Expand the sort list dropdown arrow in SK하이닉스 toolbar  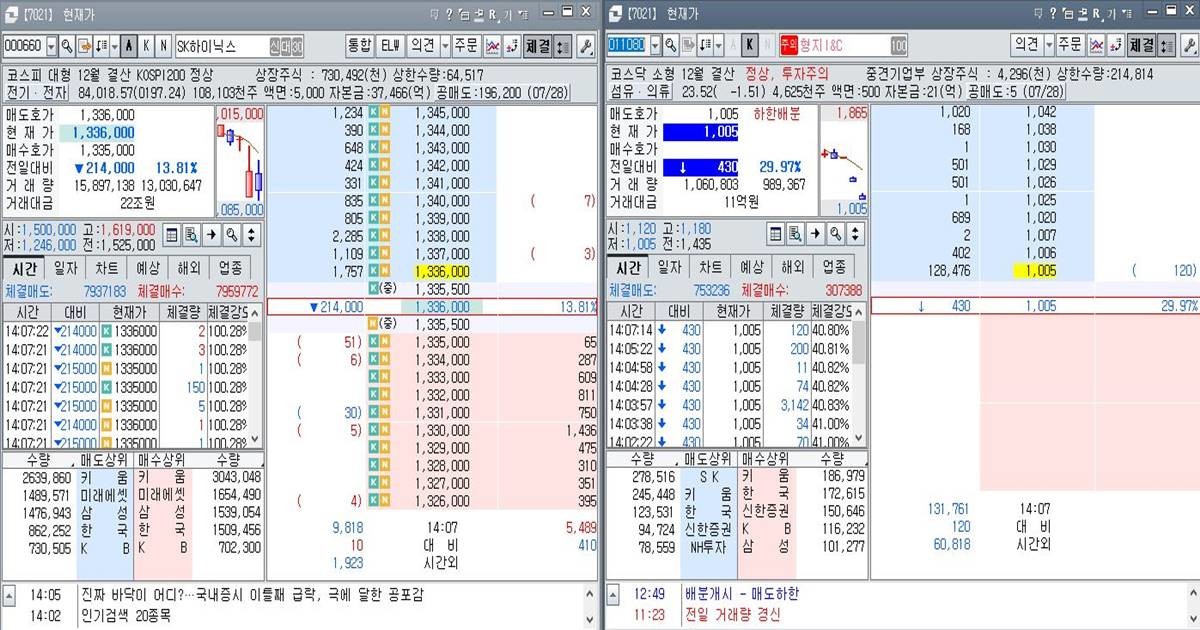click(115, 46)
